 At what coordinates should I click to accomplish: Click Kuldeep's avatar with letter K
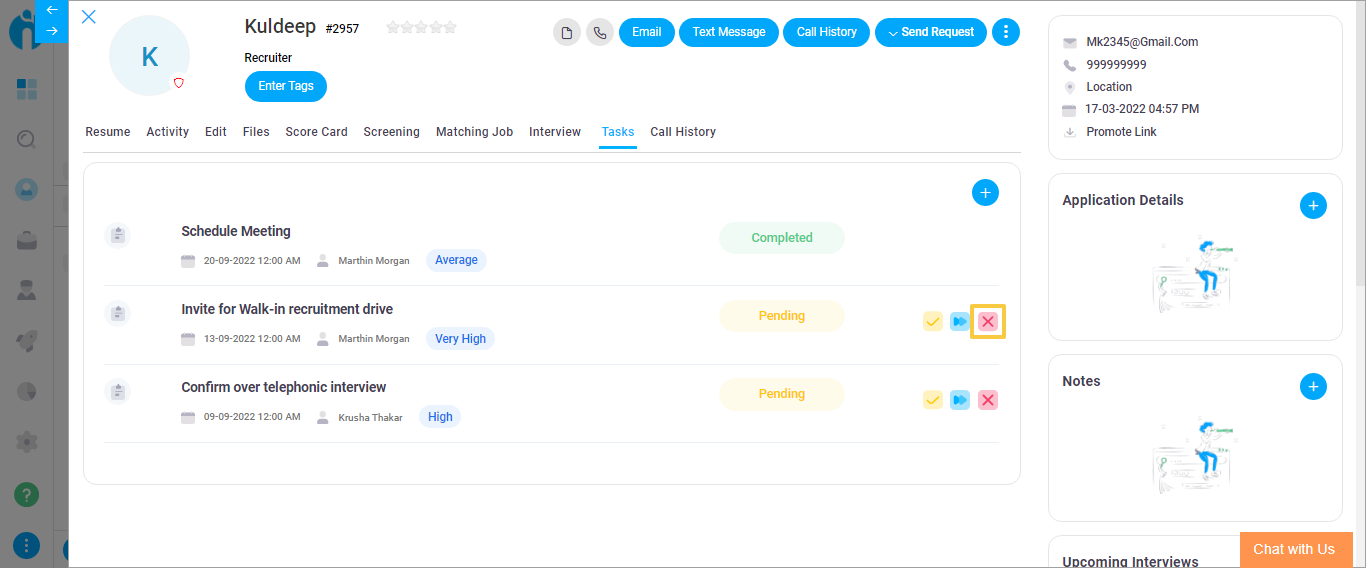point(150,56)
